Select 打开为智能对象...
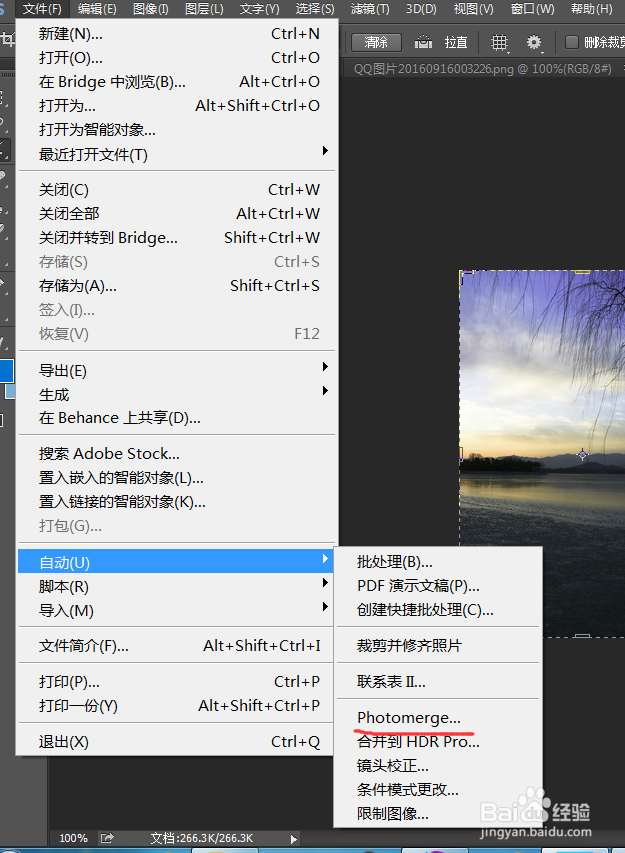This screenshot has height=853, width=625. [x=178, y=129]
